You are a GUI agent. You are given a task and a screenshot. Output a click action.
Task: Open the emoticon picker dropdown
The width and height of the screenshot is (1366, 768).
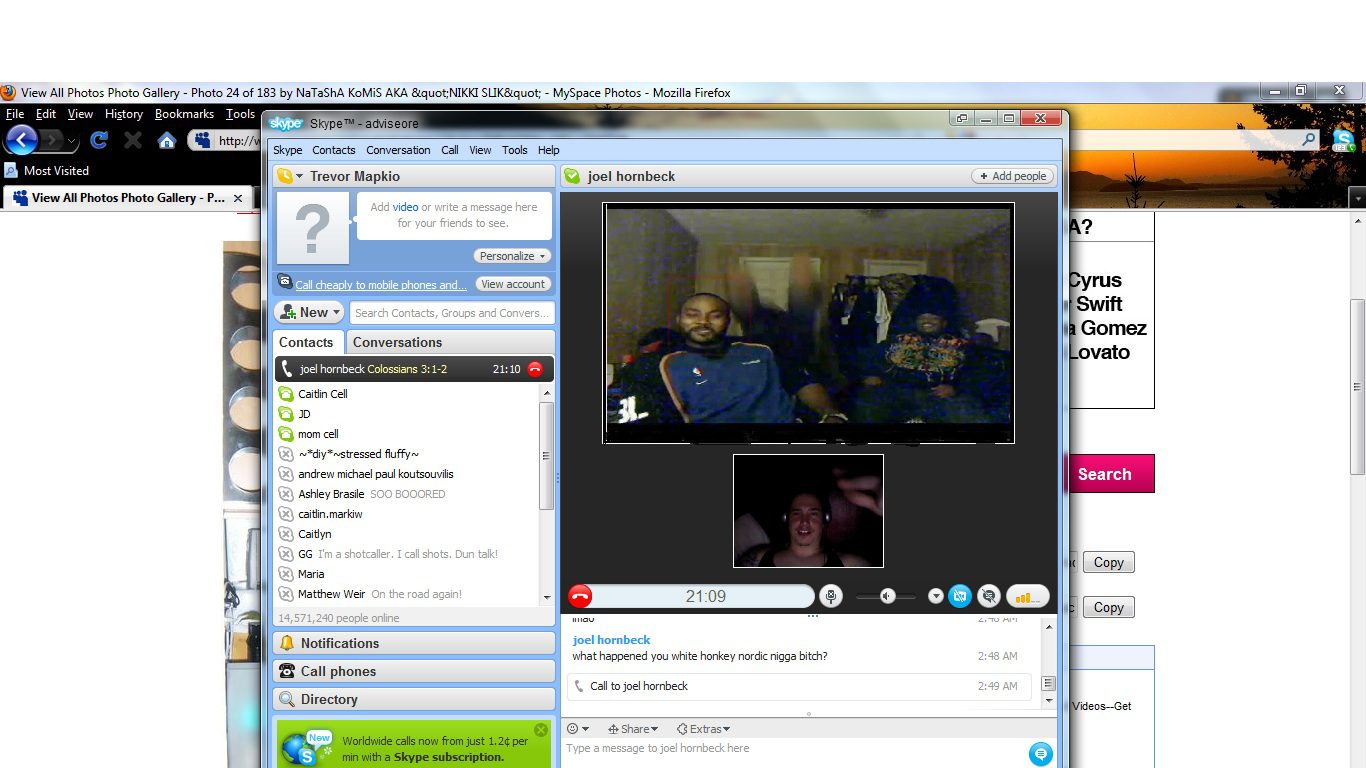[578, 729]
